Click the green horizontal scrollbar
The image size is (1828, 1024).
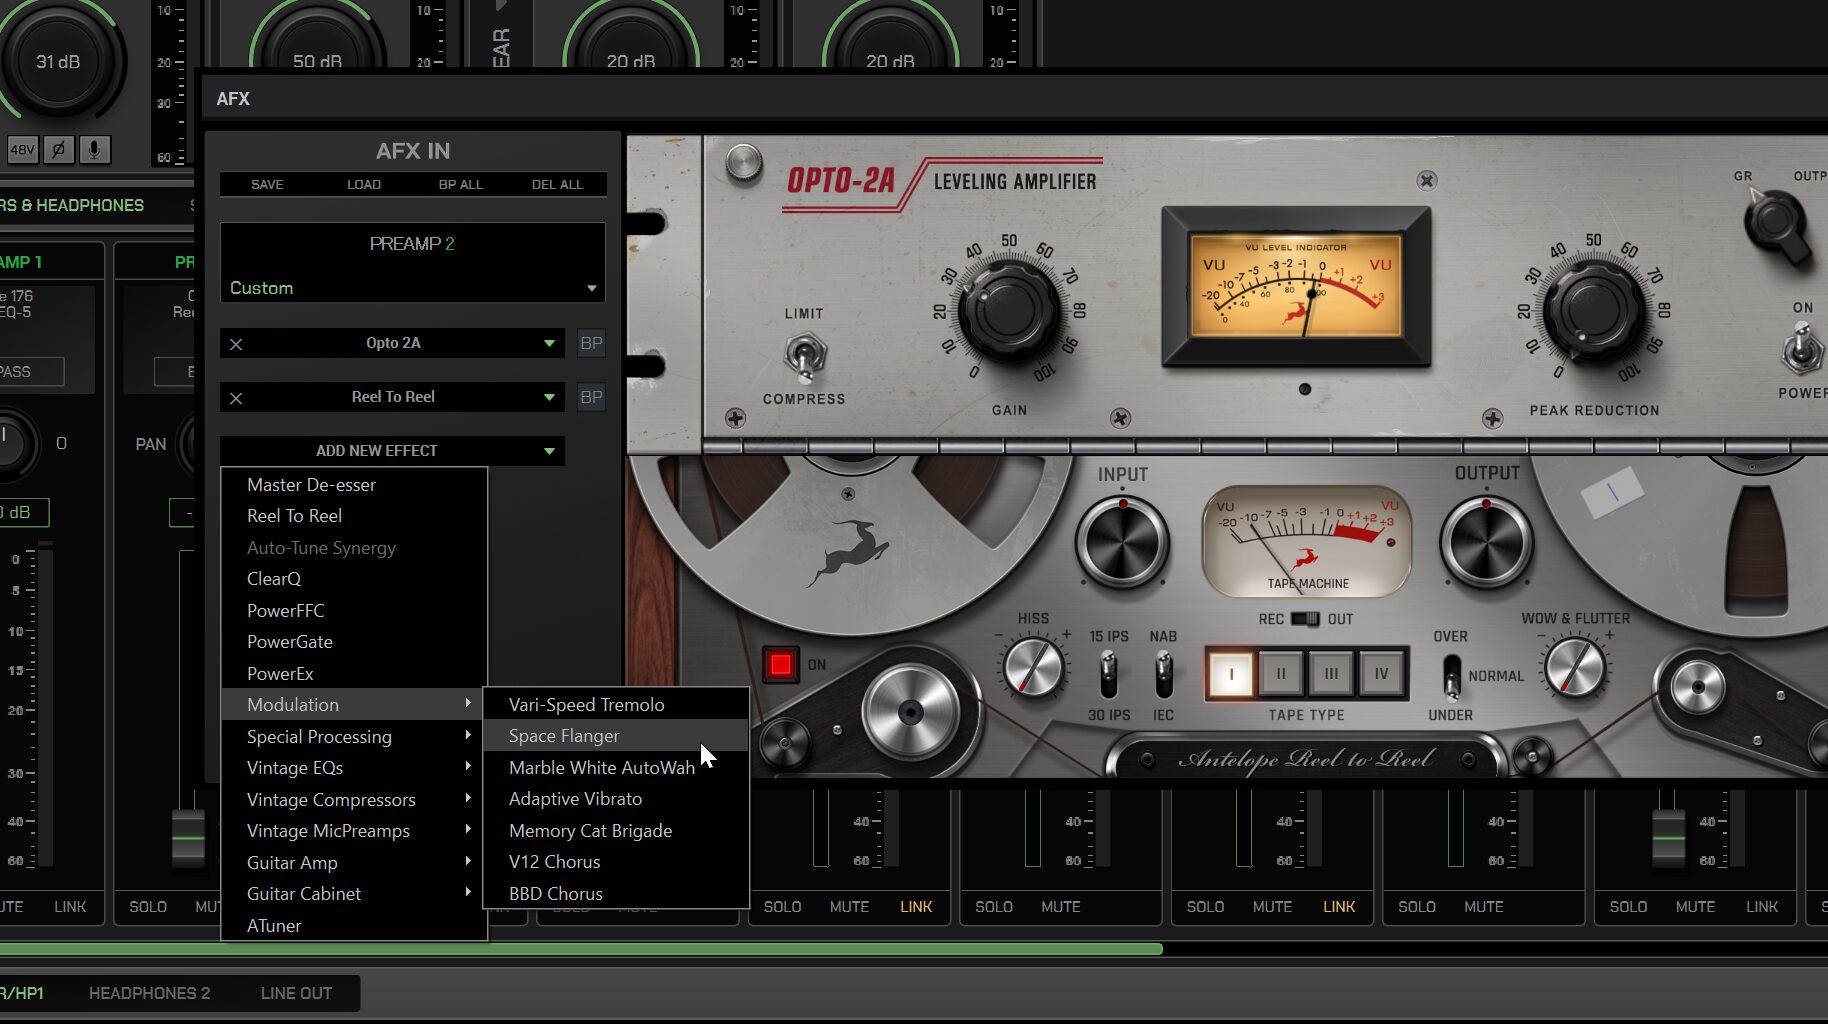[580, 948]
